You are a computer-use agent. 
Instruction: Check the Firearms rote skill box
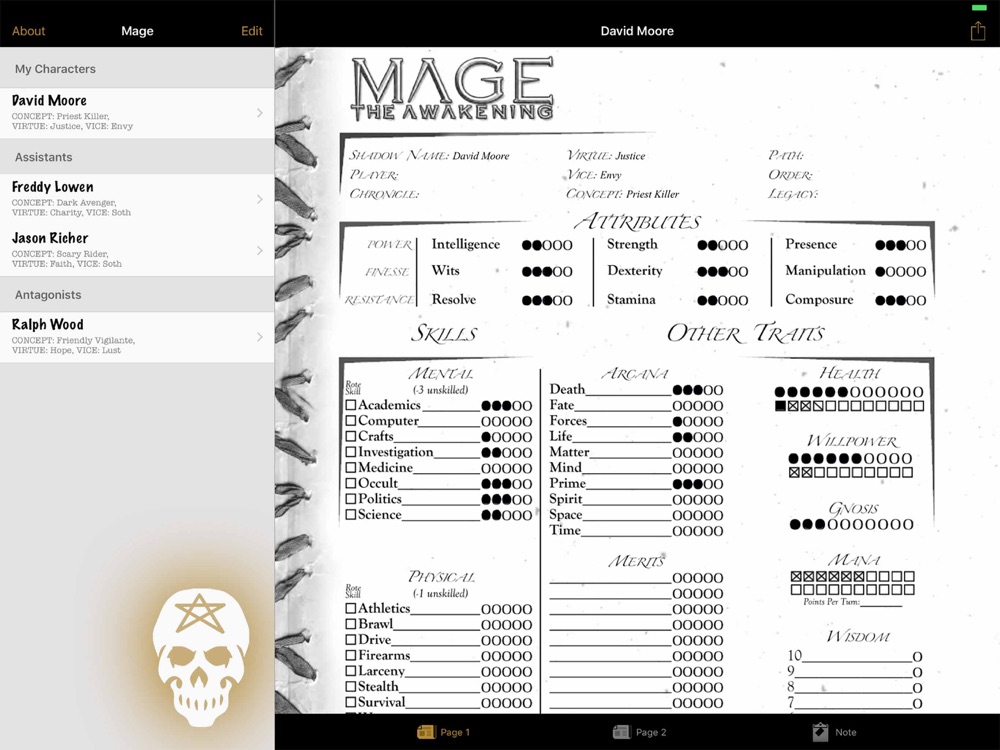pos(351,655)
